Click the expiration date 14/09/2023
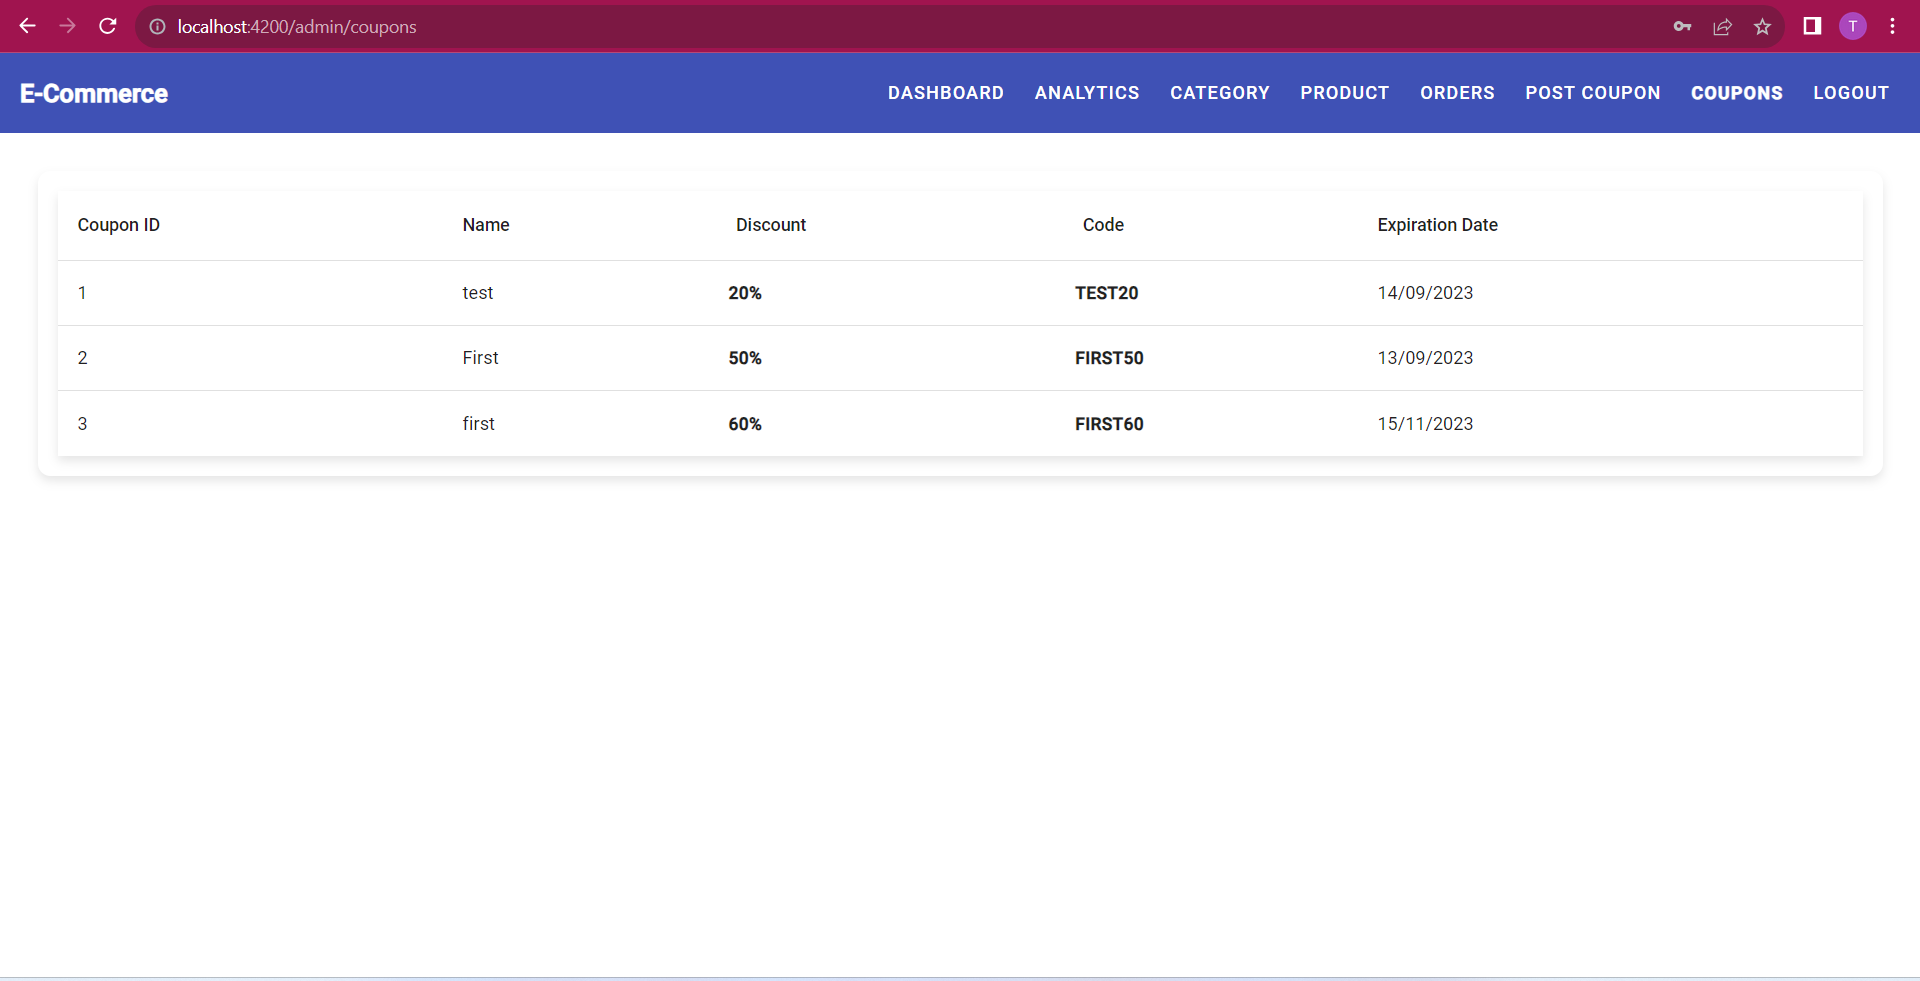1920x981 pixels. pyautogui.click(x=1425, y=293)
